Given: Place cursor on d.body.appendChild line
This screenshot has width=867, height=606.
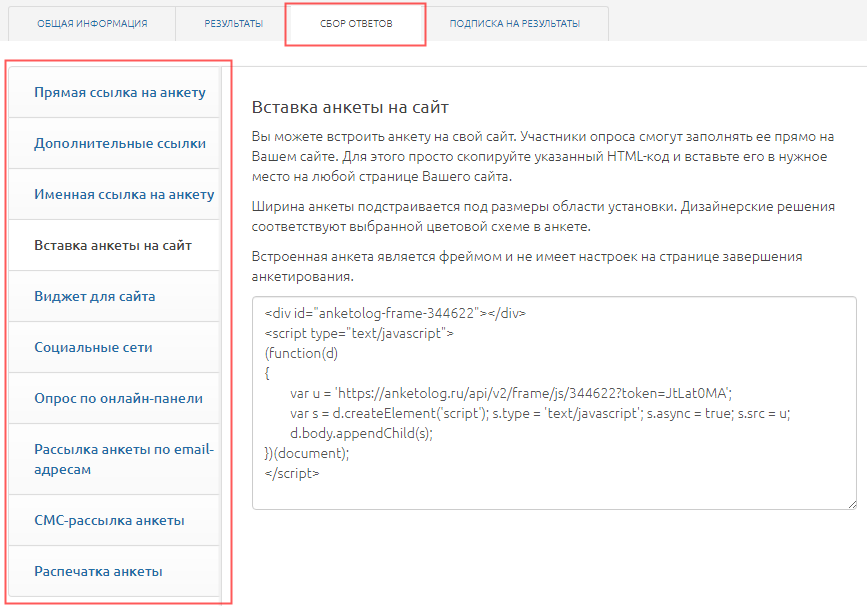Looking at the screenshot, I should (x=362, y=433).
